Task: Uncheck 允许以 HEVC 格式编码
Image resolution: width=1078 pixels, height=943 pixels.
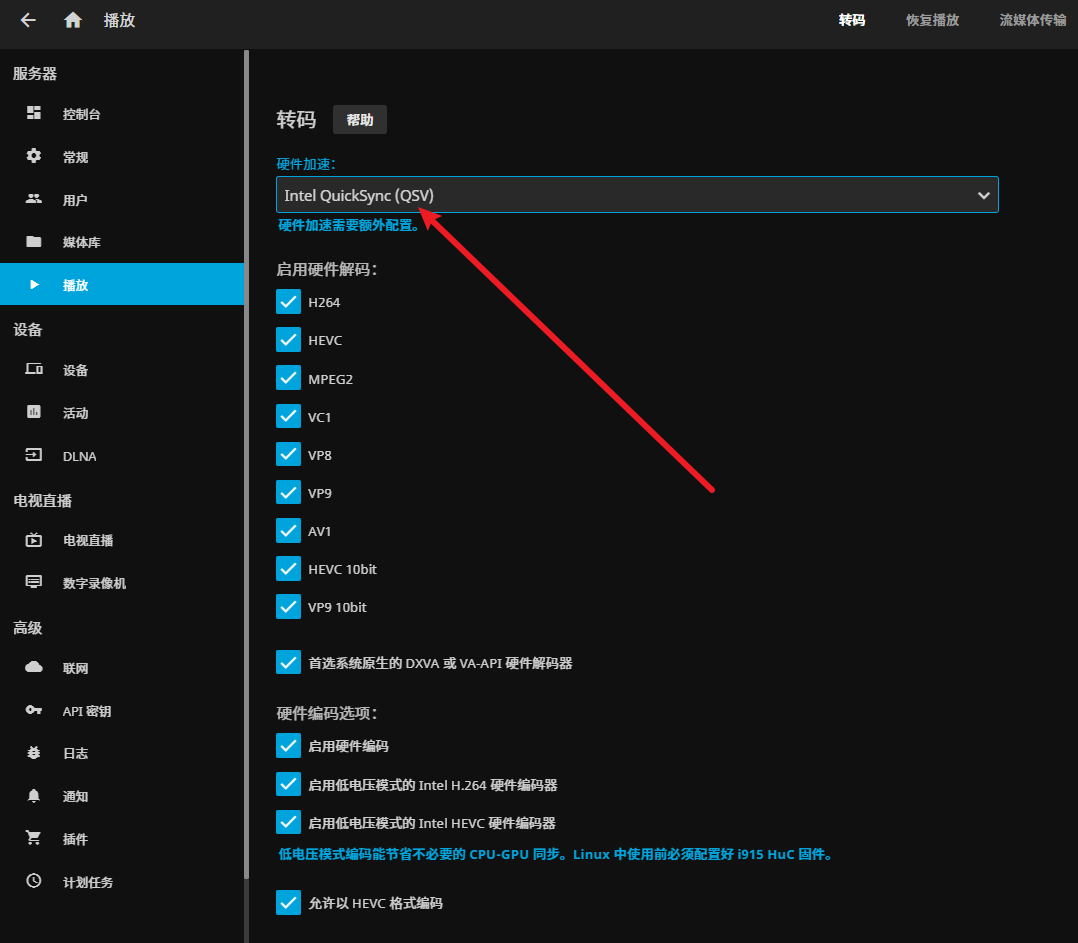Action: pyautogui.click(x=288, y=902)
